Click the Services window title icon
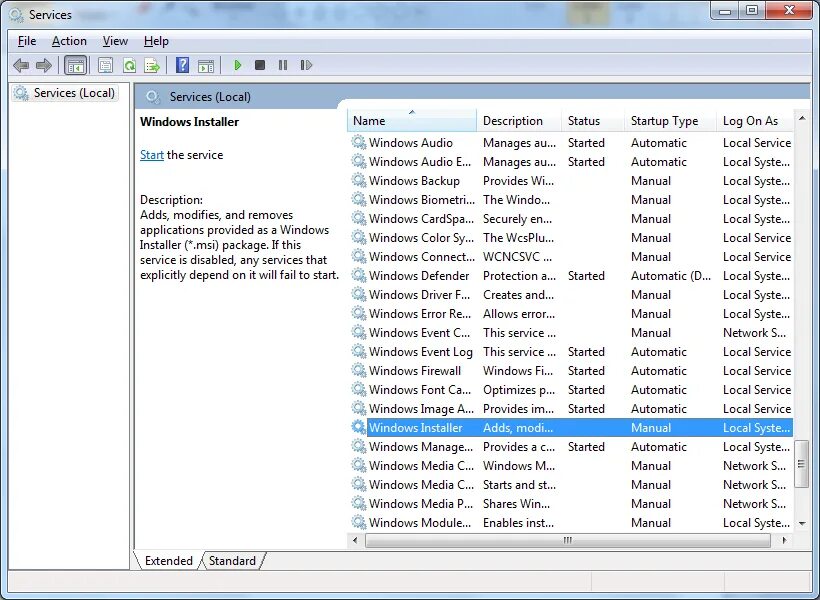This screenshot has width=820, height=600. click(16, 15)
